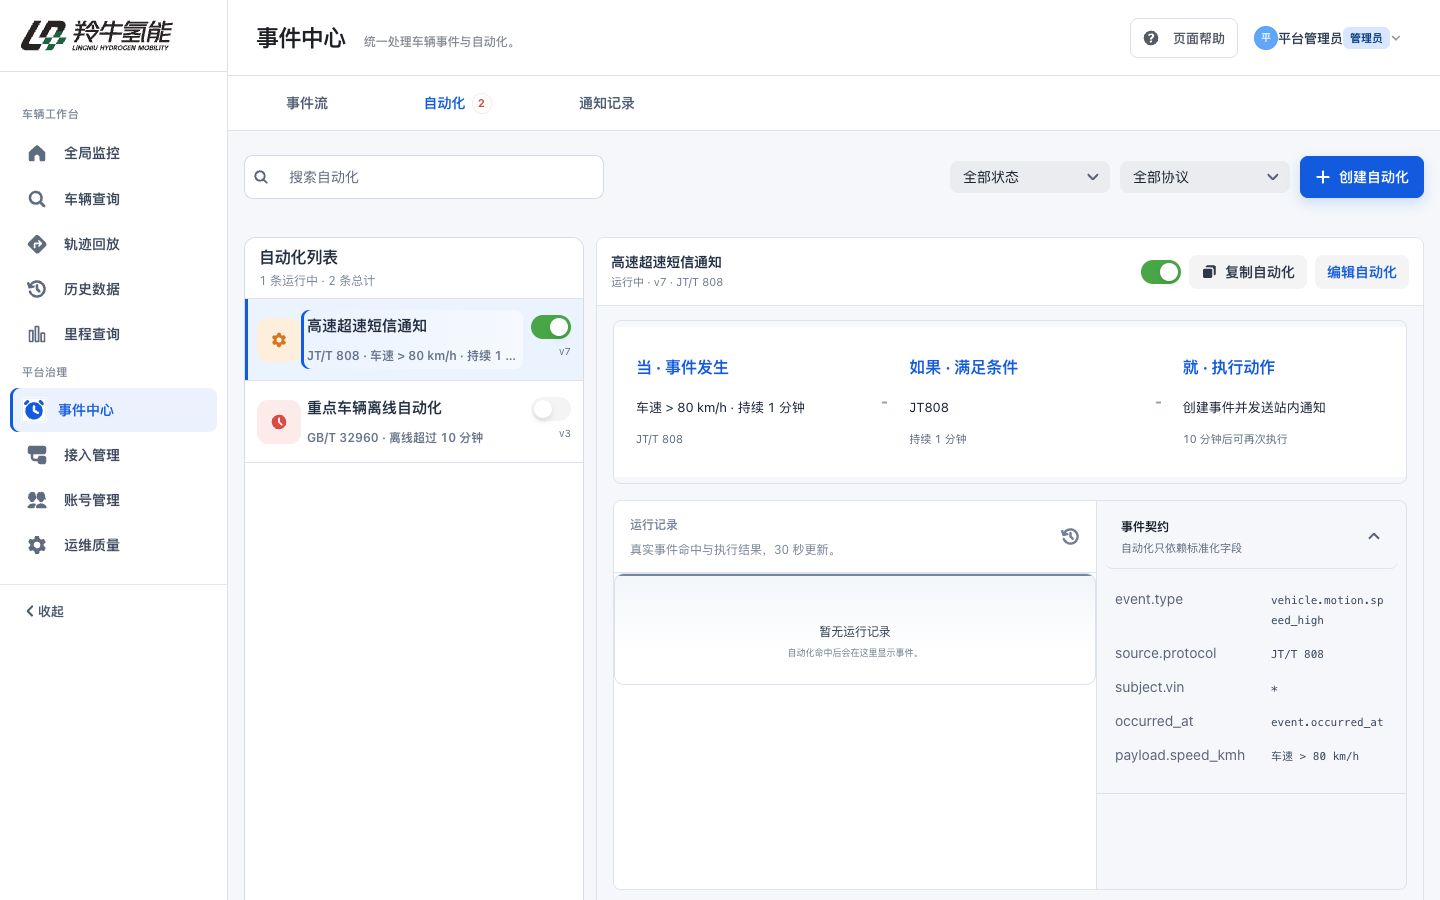
Task: Expand the 平台管理员 account menu arrow
Action: click(1396, 38)
